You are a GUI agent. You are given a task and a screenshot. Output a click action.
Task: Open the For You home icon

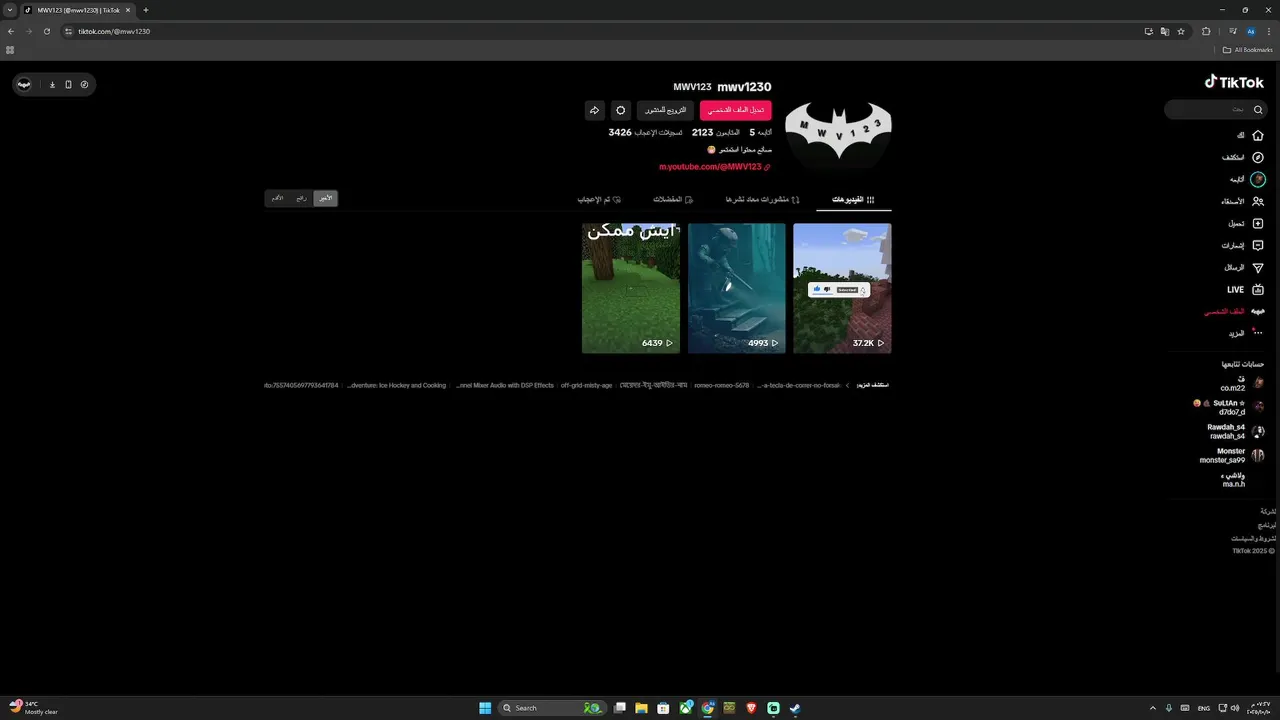[x=1258, y=135]
